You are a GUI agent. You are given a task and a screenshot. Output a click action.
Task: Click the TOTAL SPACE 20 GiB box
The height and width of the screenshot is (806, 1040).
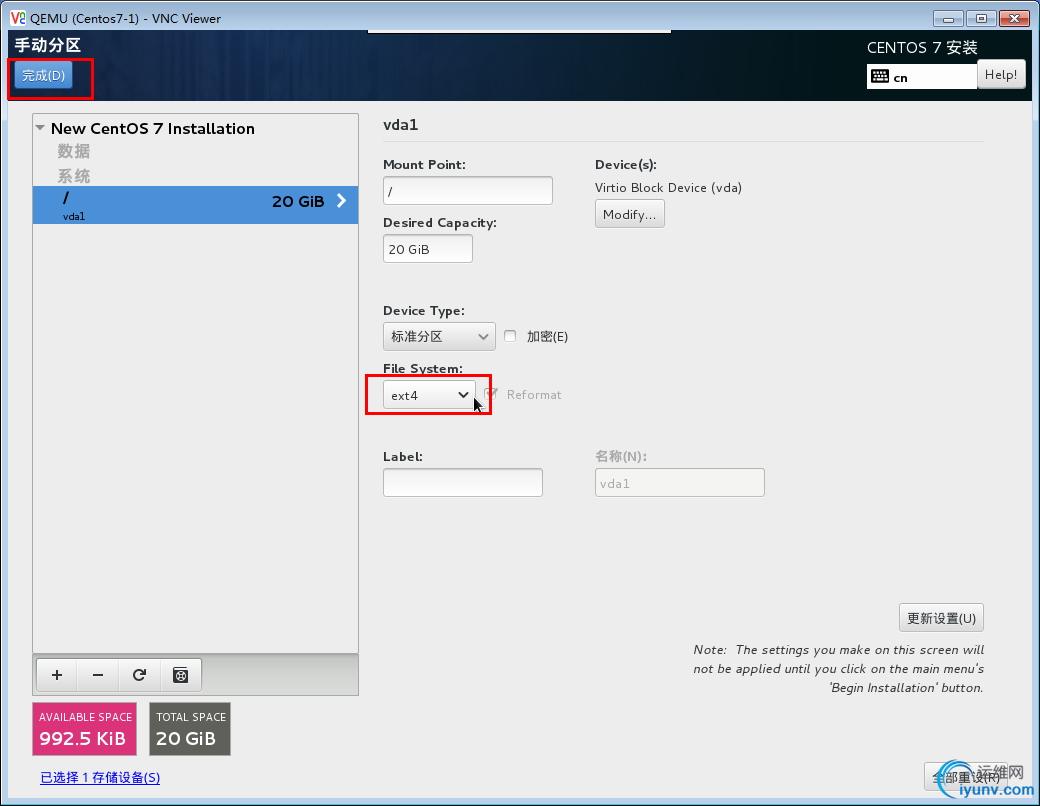190,729
